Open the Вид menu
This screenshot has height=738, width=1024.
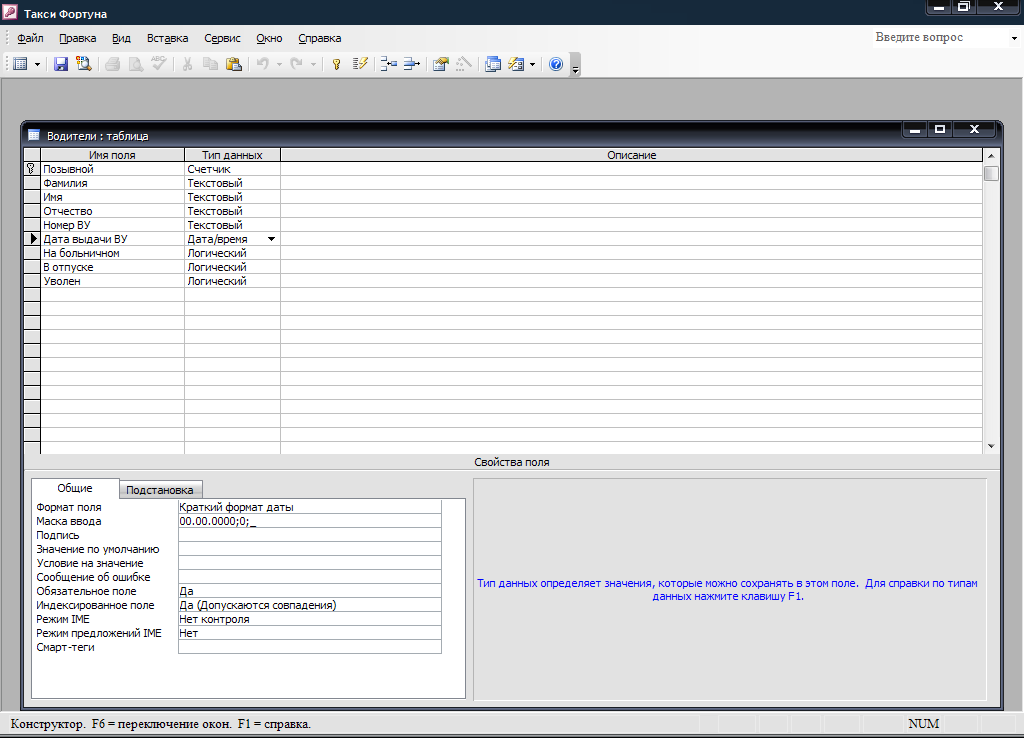[121, 38]
